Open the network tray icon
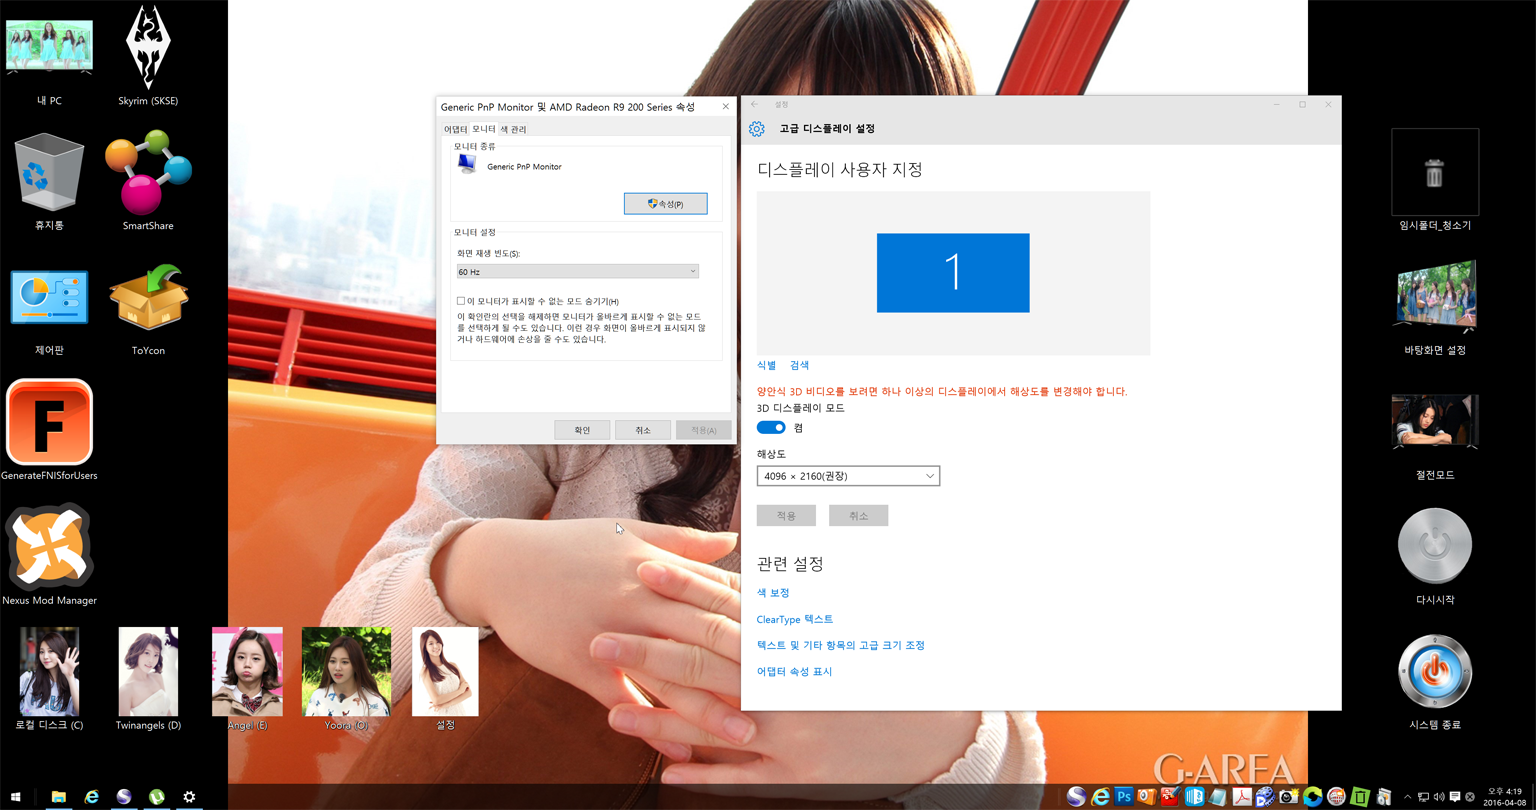Image resolution: width=1536 pixels, height=810 pixels. (1423, 797)
